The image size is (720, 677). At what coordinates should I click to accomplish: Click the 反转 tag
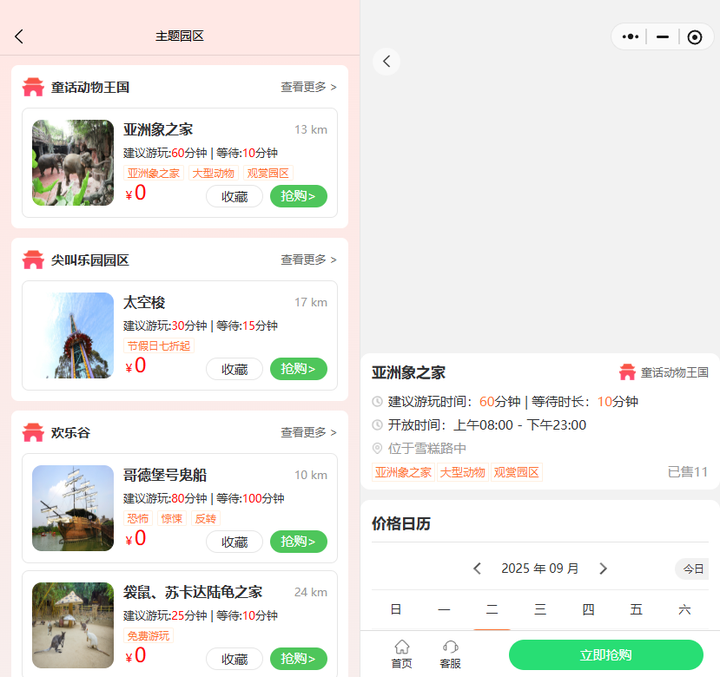pyautogui.click(x=205, y=519)
